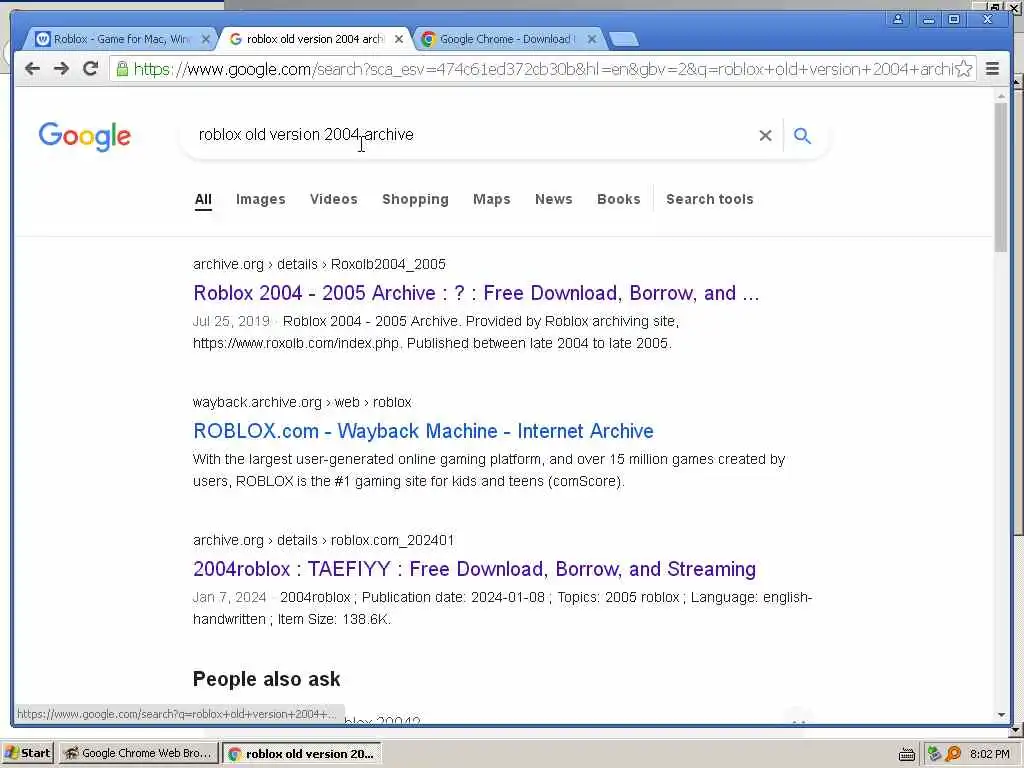Viewport: 1024px width, 768px height.
Task: Open 2004roblox : TAEFIYY result
Action: (x=474, y=569)
